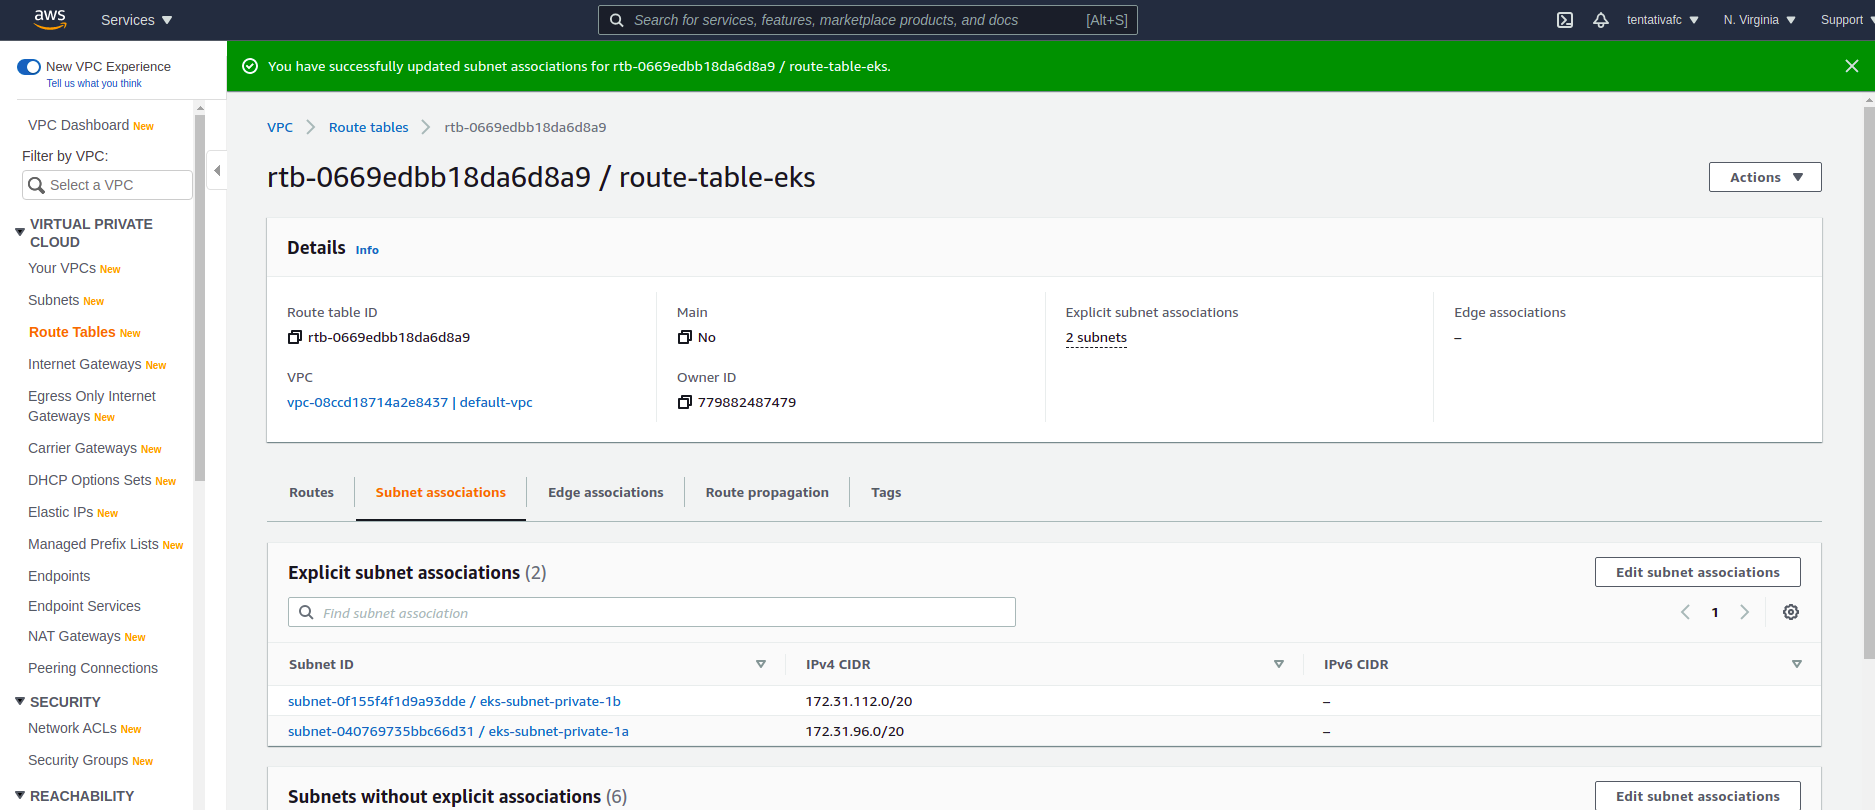Open the default-vpc link

[x=409, y=402]
